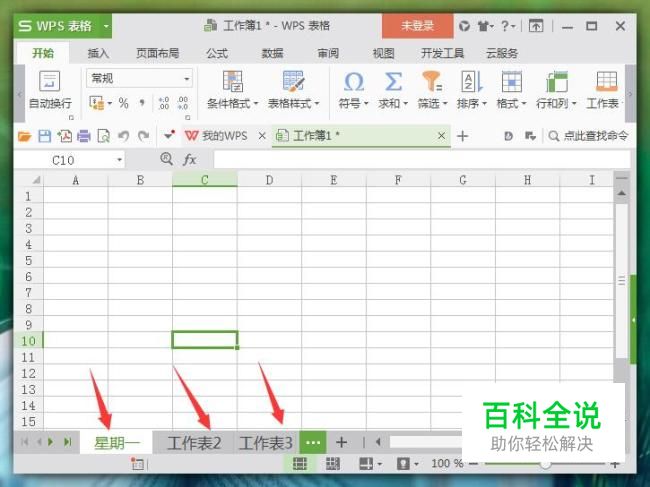Screen dimensions: 650x487
Task: Redo the last action
Action: (143, 136)
